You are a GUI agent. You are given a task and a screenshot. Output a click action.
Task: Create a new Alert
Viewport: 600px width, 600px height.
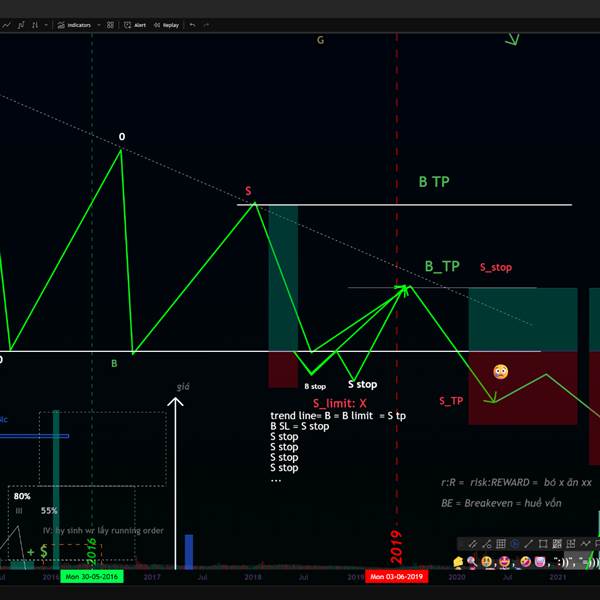point(135,25)
